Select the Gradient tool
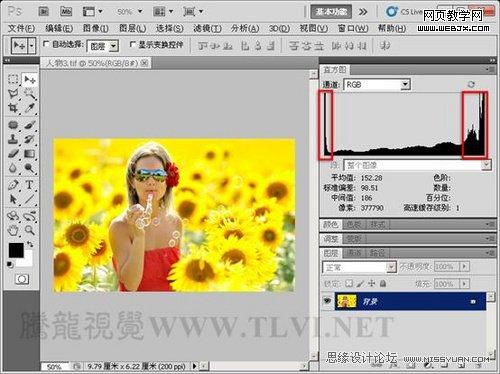This screenshot has height=374, width=500. [30, 153]
